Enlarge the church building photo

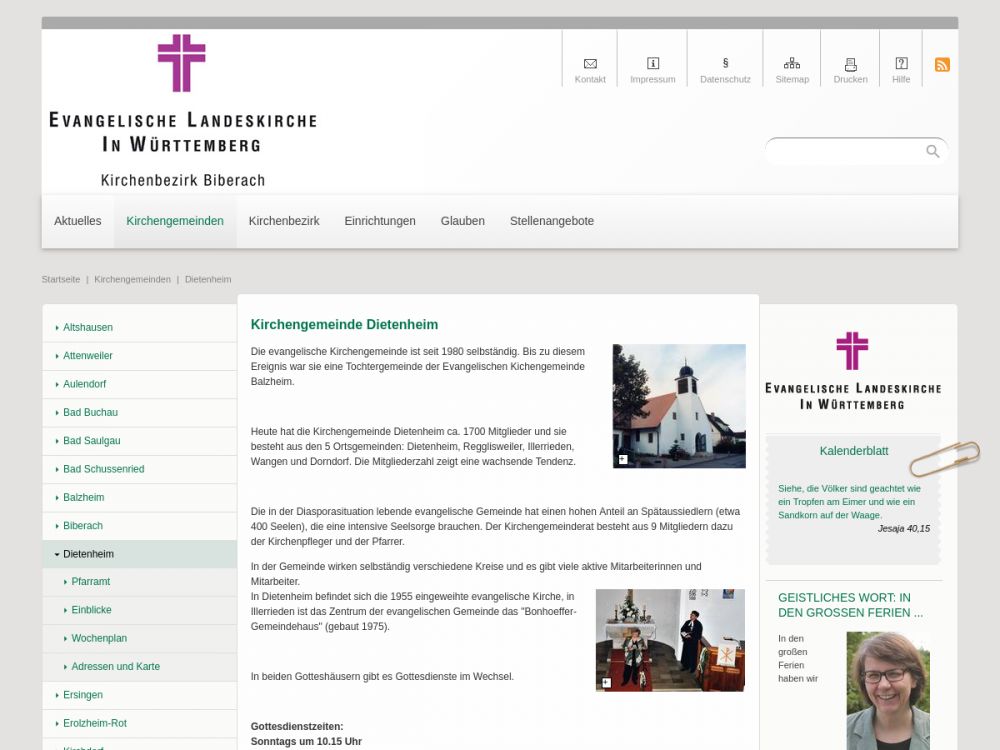tap(679, 406)
